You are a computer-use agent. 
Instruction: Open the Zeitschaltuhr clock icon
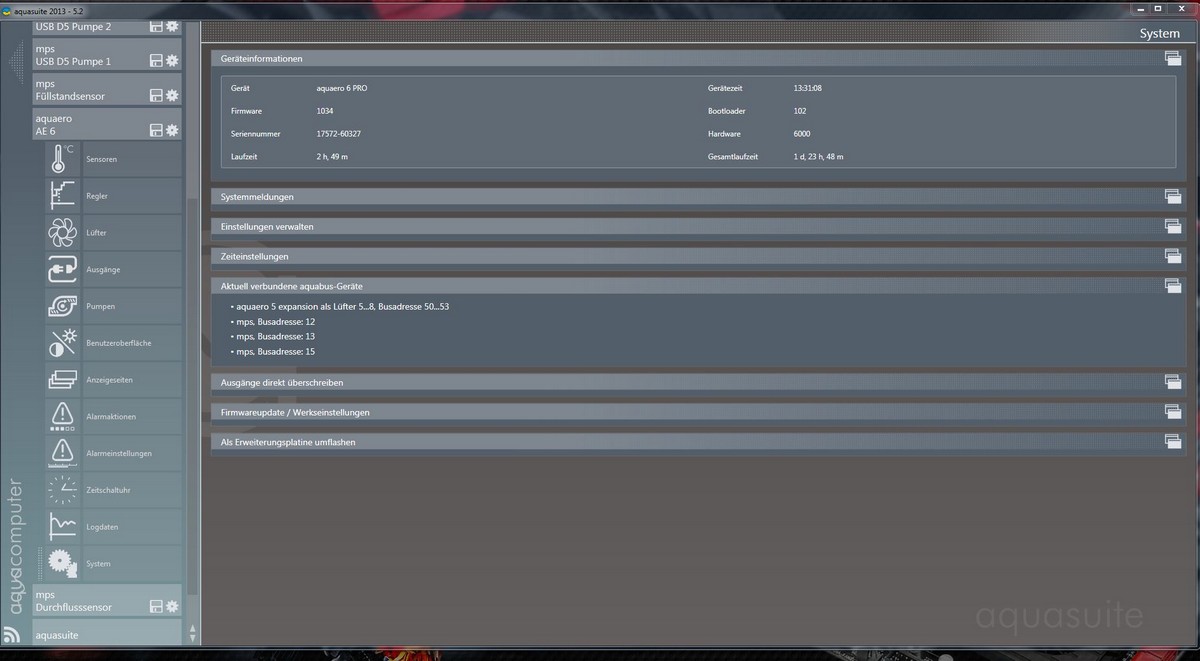click(x=62, y=490)
